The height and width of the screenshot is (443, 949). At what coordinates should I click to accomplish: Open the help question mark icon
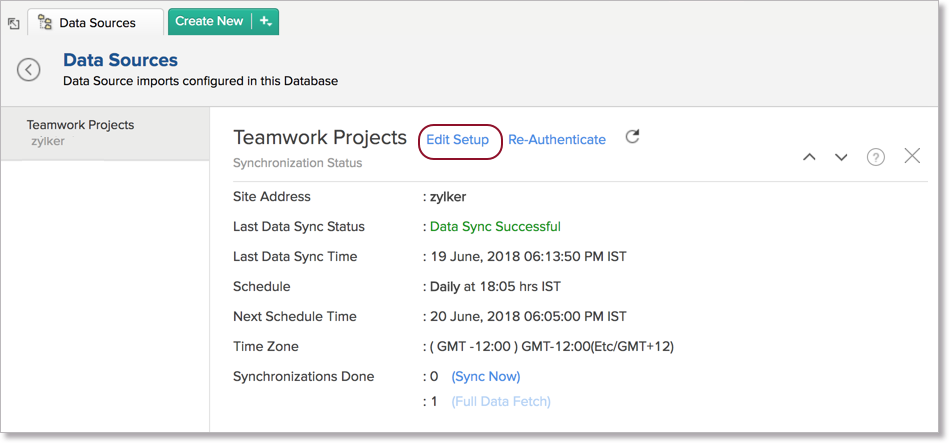coord(876,157)
